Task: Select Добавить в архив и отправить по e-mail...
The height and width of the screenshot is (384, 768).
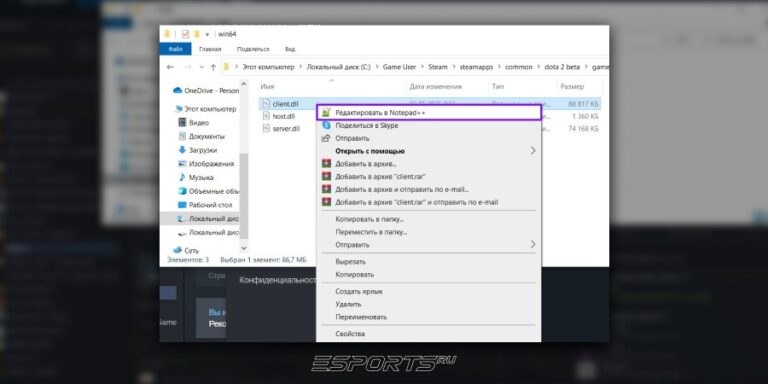Action: pos(429,189)
